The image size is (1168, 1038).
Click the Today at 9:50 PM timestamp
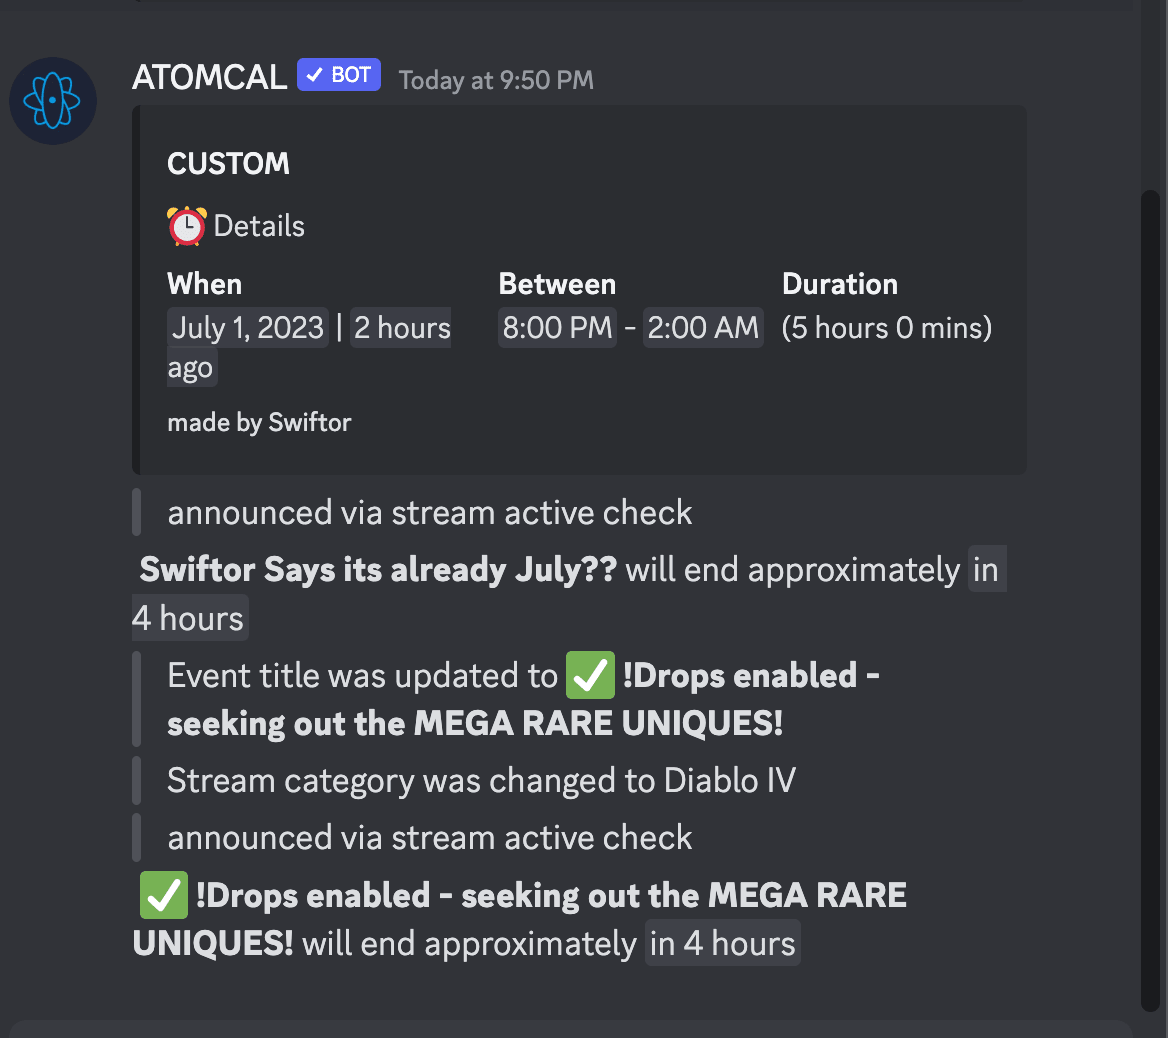[x=496, y=80]
